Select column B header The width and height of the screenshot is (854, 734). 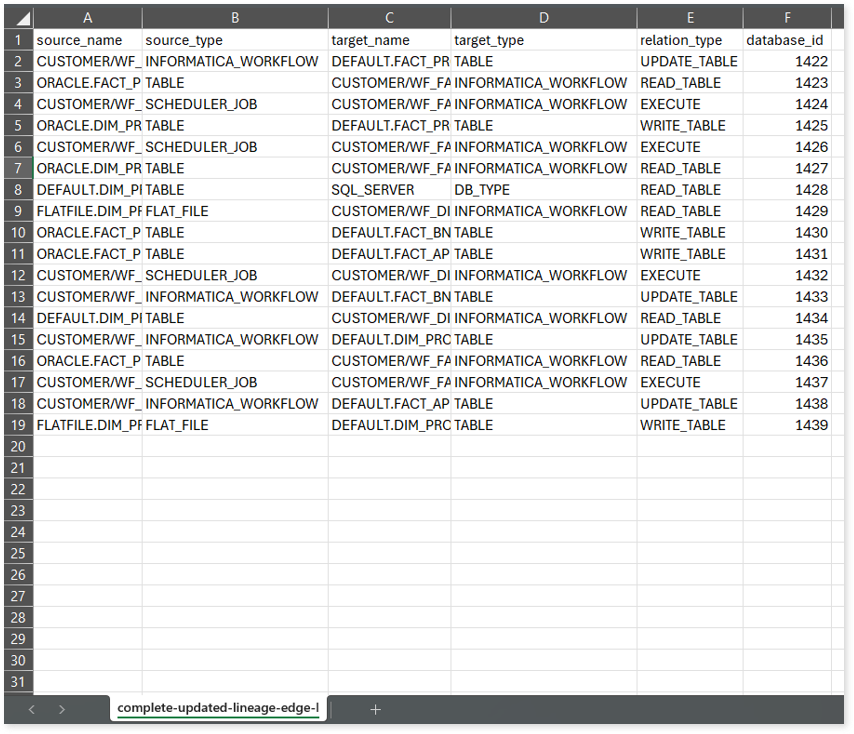coord(235,19)
